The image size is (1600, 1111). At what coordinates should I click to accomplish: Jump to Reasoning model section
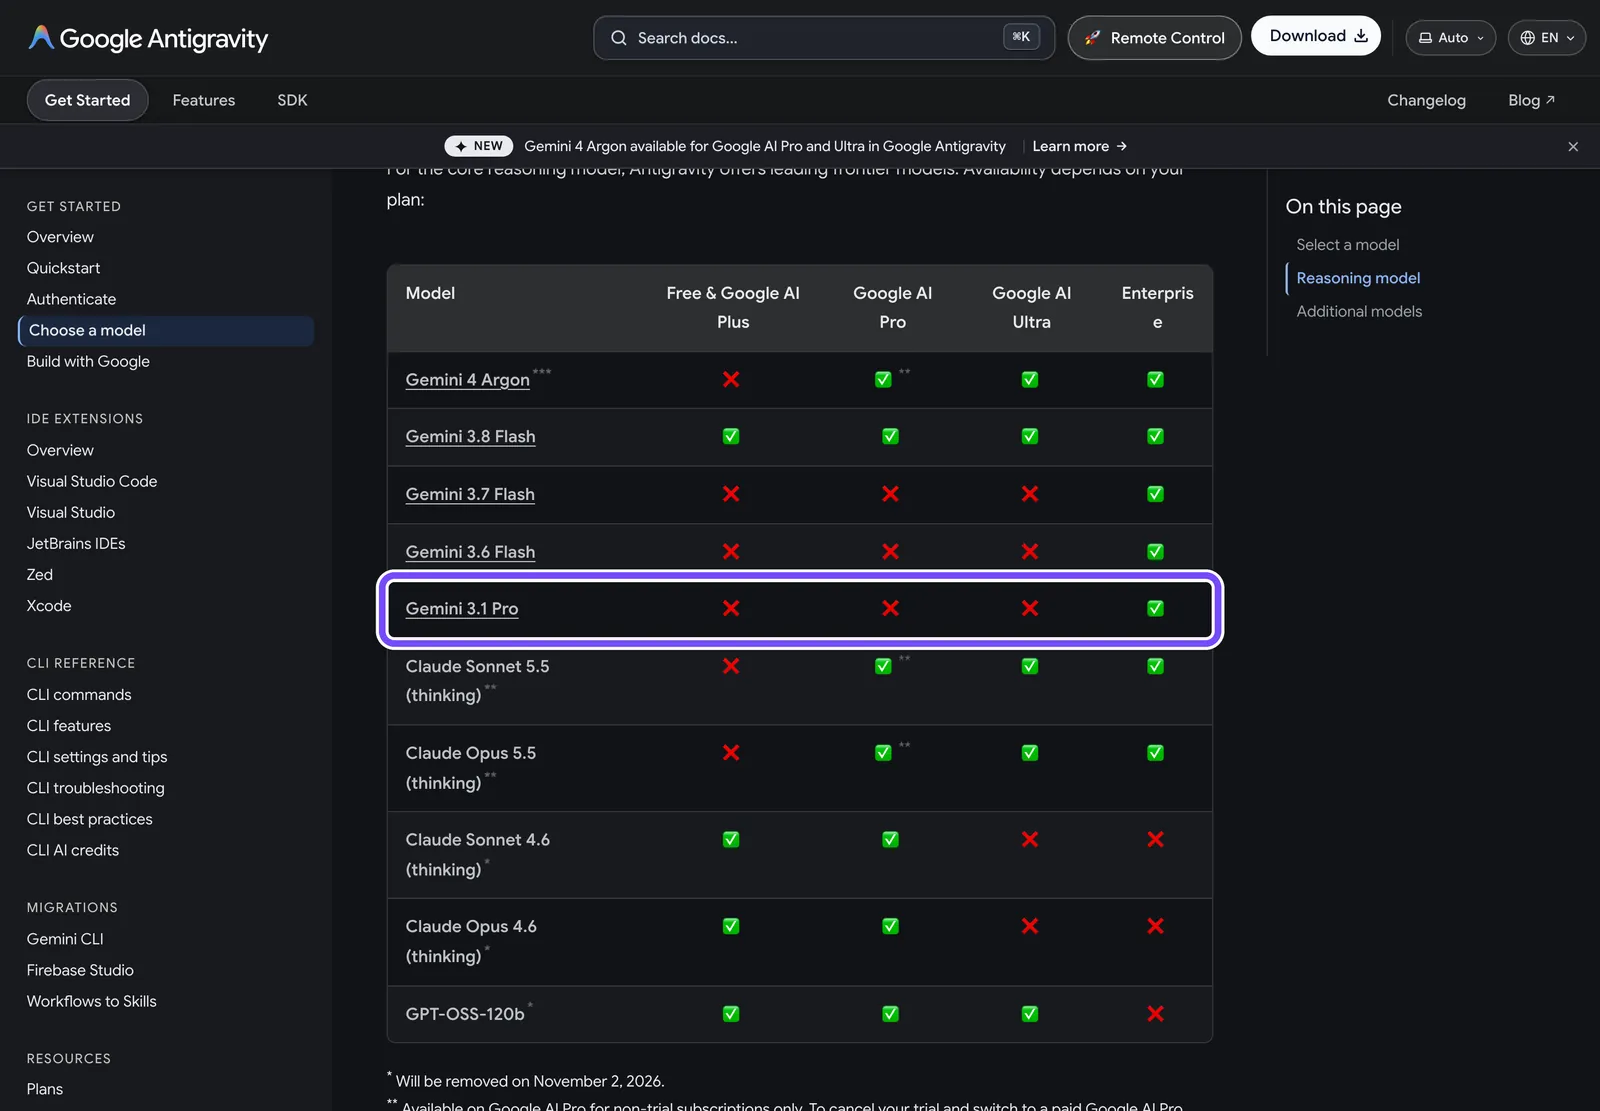(1358, 278)
